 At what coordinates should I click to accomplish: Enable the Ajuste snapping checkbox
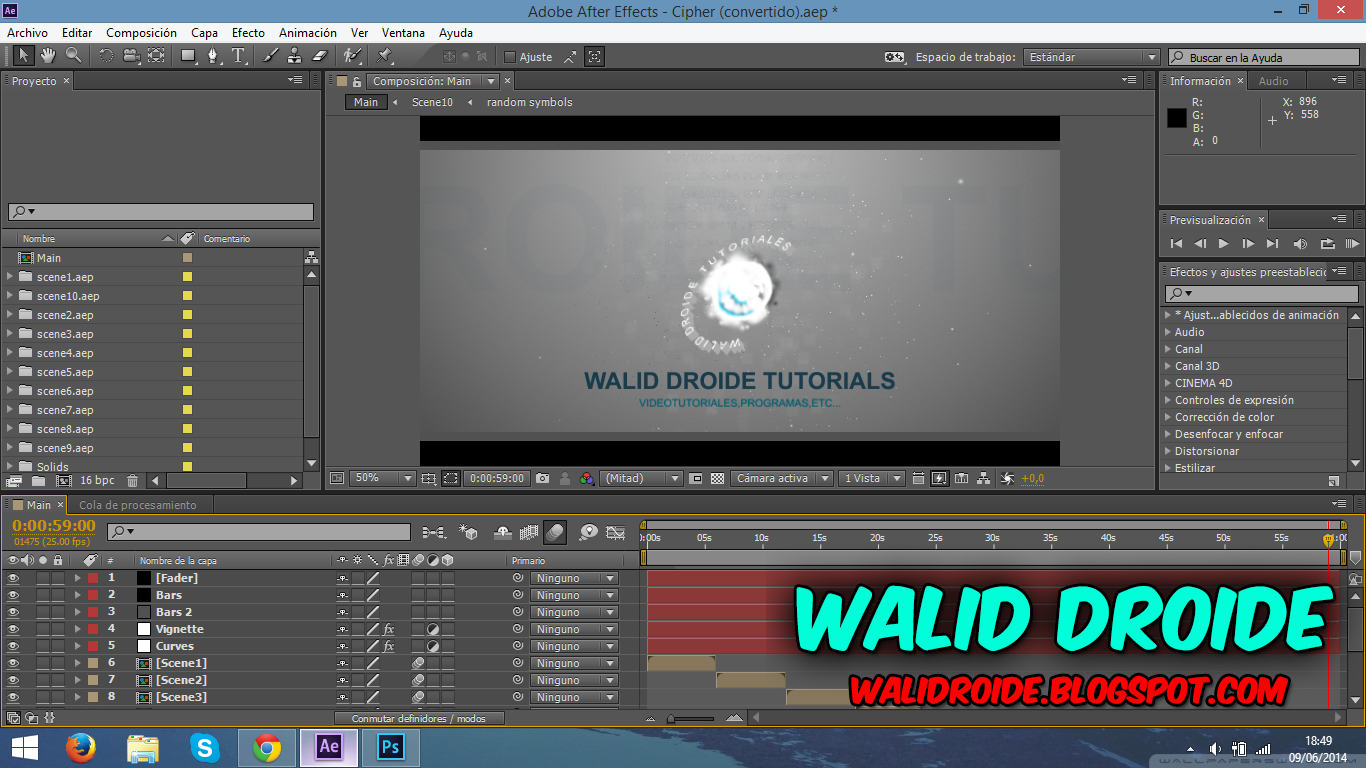pyautogui.click(x=510, y=57)
